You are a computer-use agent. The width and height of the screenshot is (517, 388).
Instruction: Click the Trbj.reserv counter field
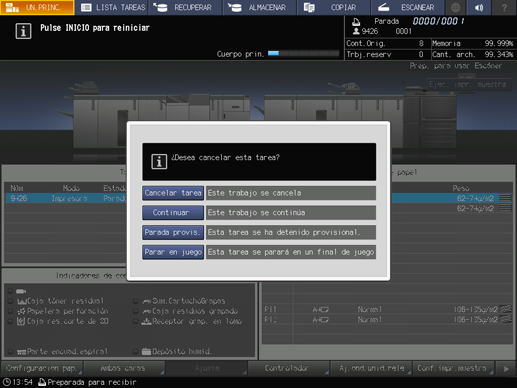388,54
